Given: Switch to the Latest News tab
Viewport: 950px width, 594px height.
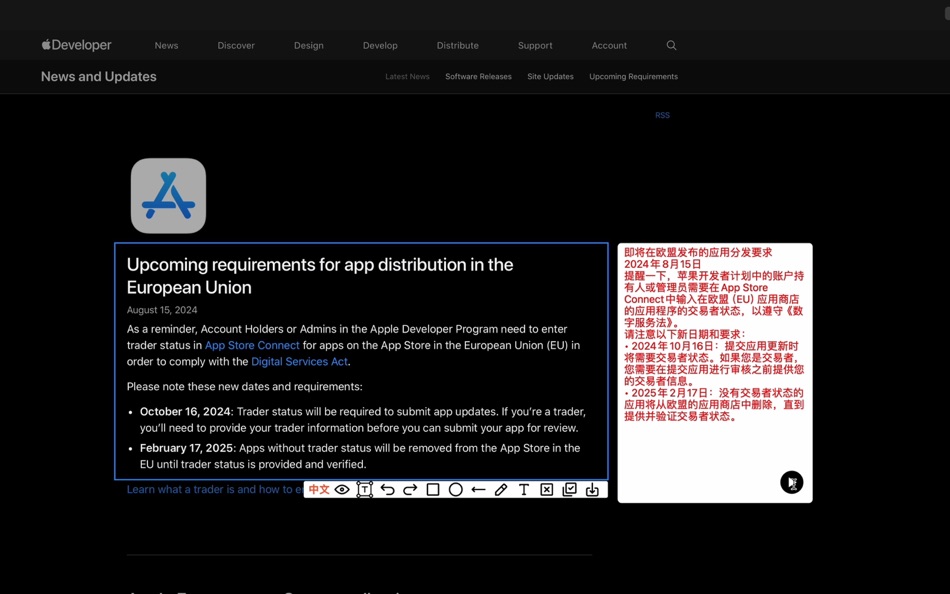Looking at the screenshot, I should click(x=407, y=76).
